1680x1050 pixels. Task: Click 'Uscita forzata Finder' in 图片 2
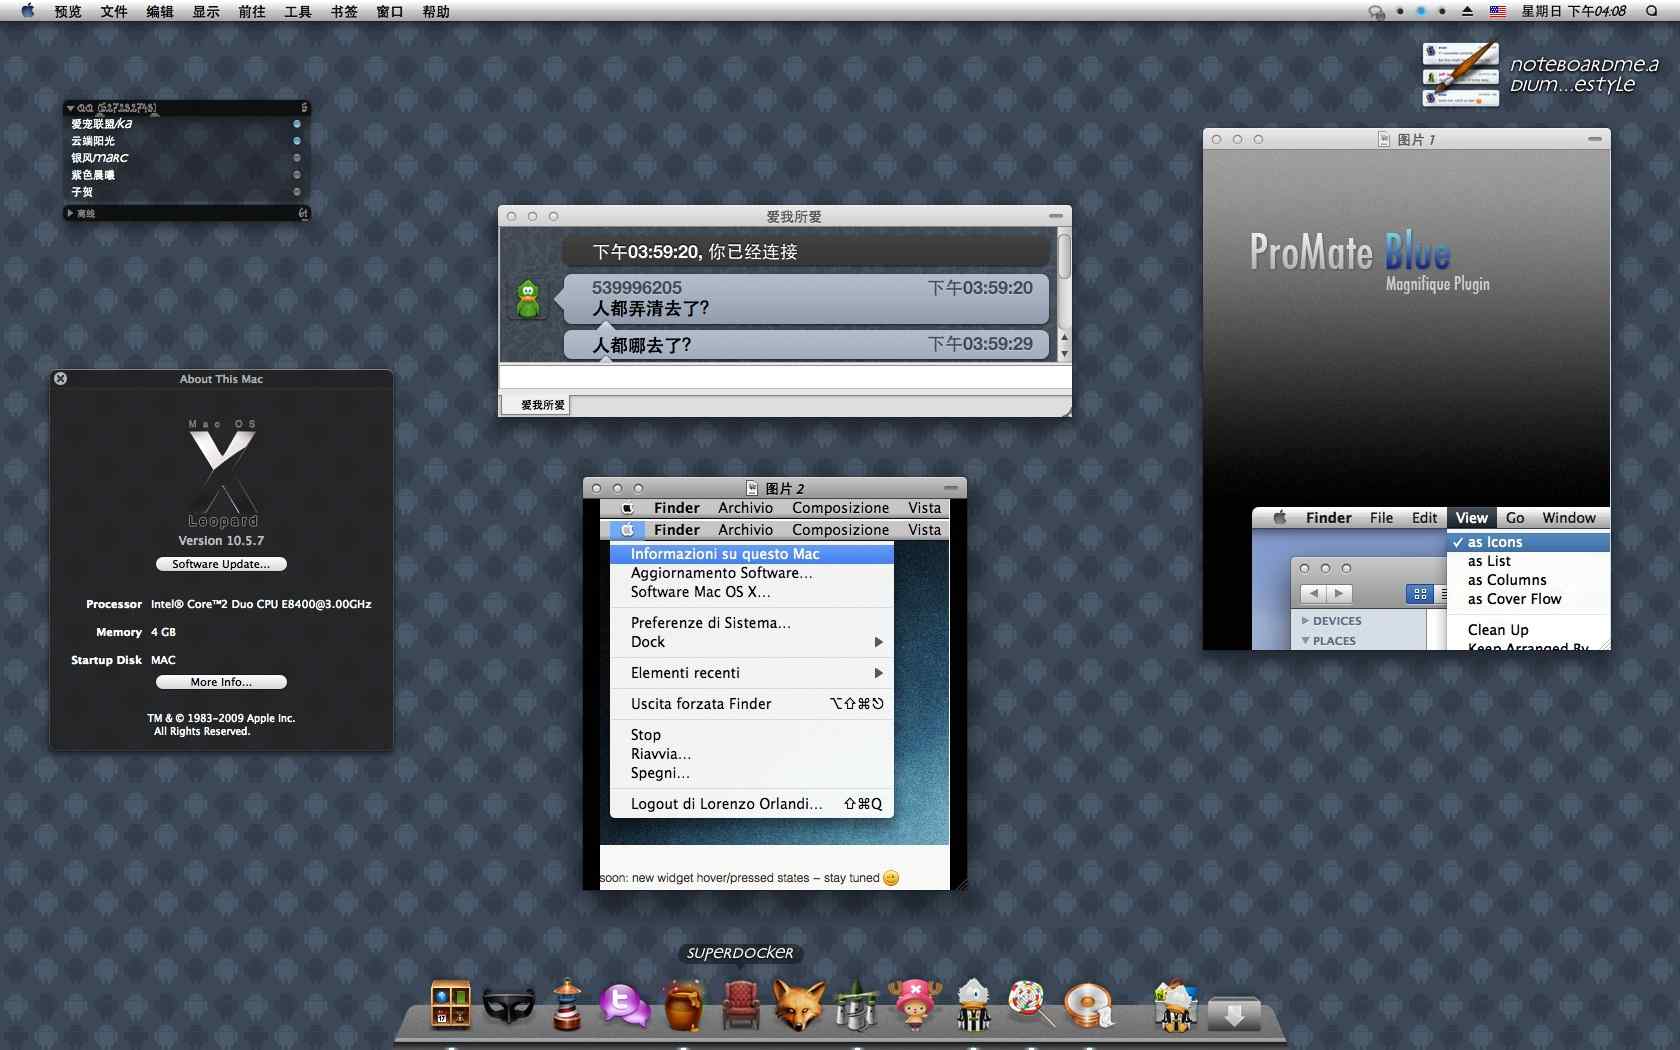[701, 704]
